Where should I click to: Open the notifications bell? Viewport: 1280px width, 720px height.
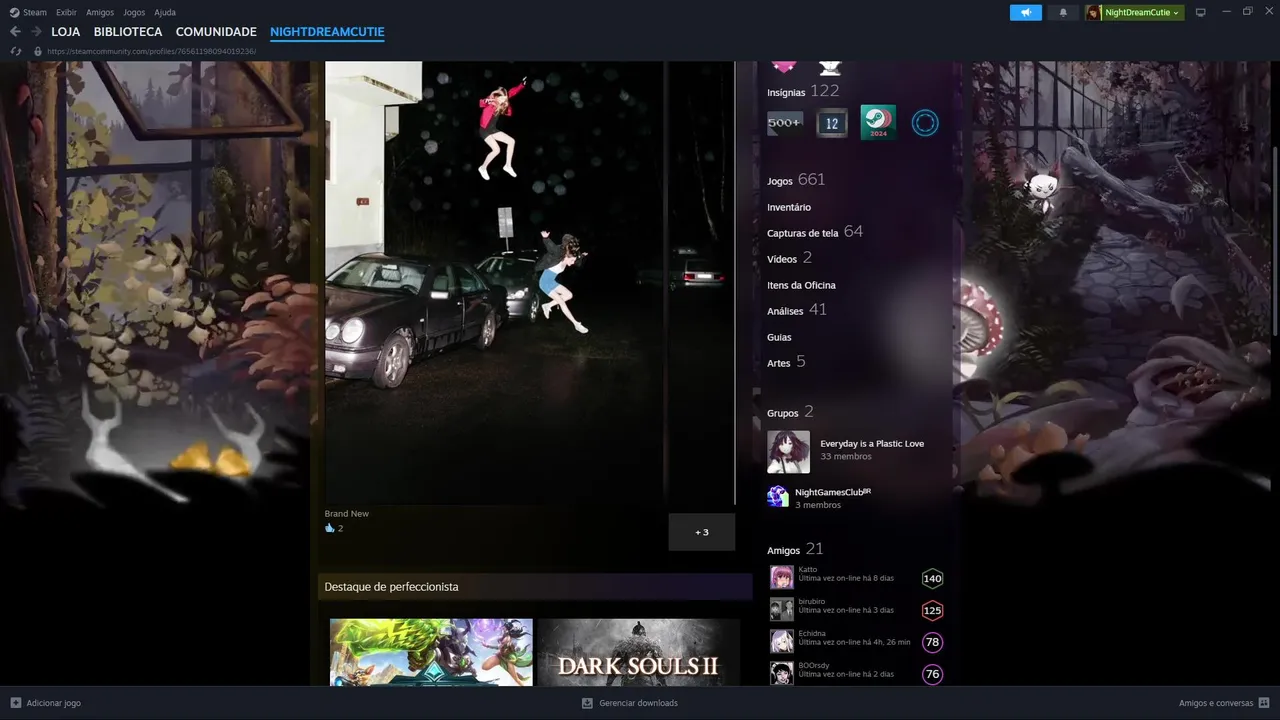point(1063,12)
